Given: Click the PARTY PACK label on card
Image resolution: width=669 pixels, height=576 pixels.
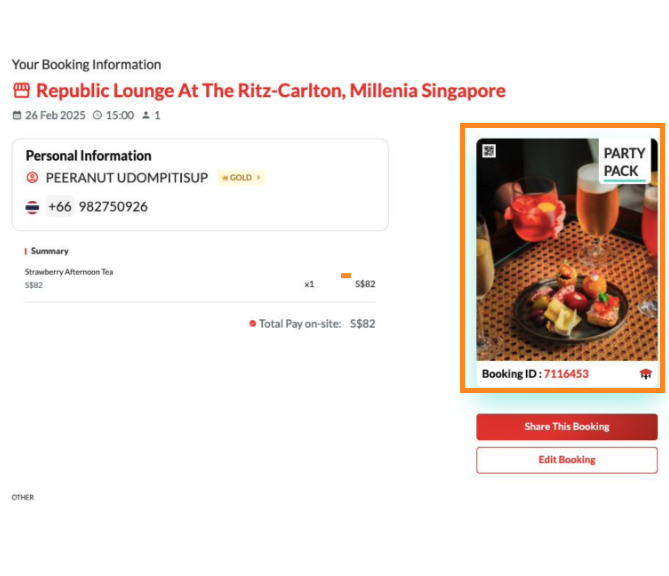Looking at the screenshot, I should (624, 162).
